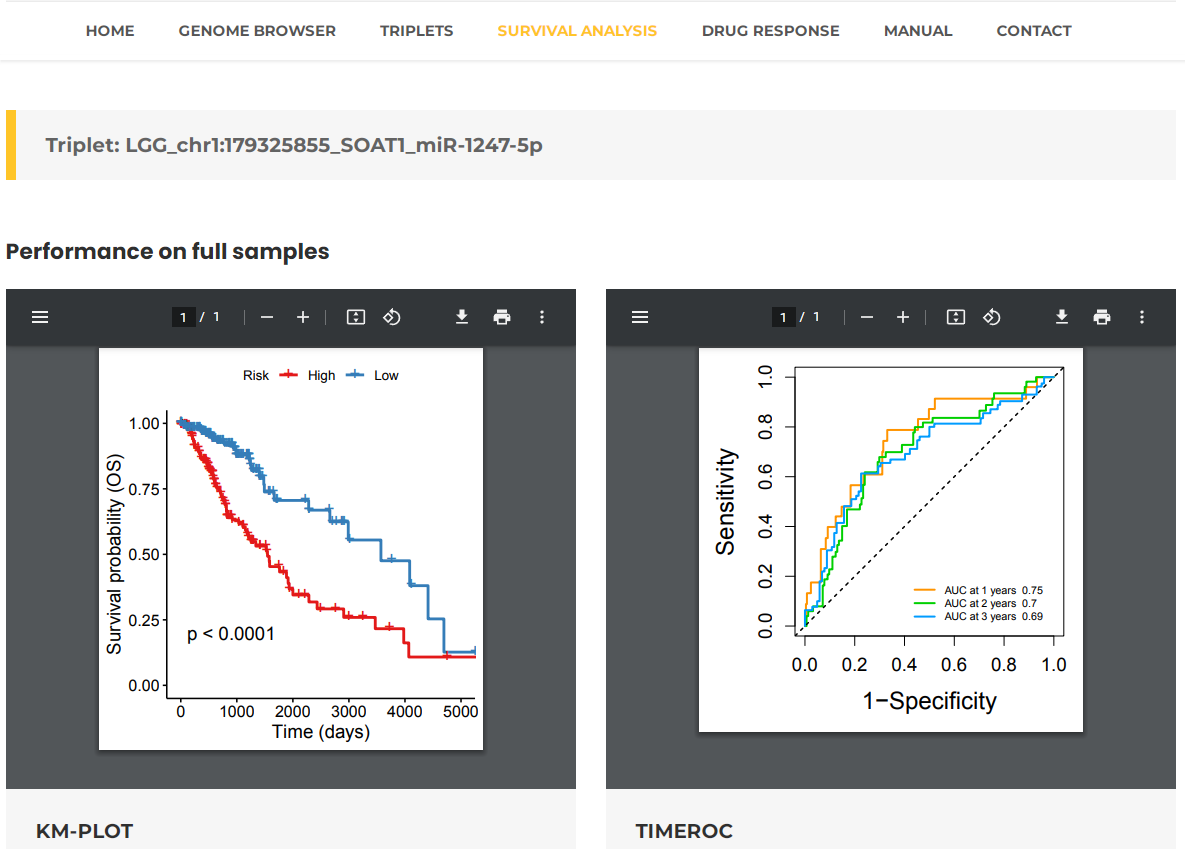Click the KM-plot survival curve image

(x=291, y=549)
